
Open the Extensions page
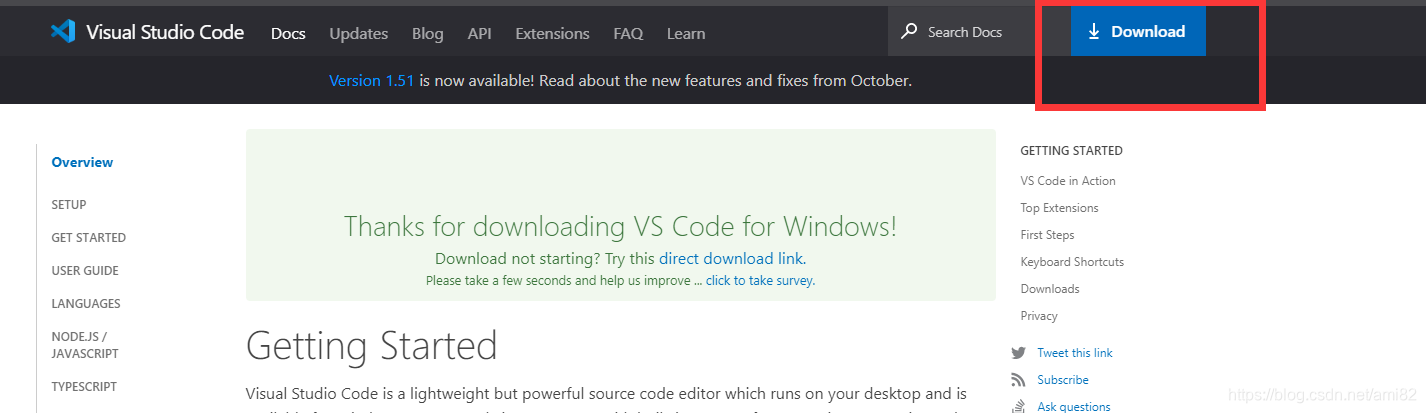(x=552, y=33)
